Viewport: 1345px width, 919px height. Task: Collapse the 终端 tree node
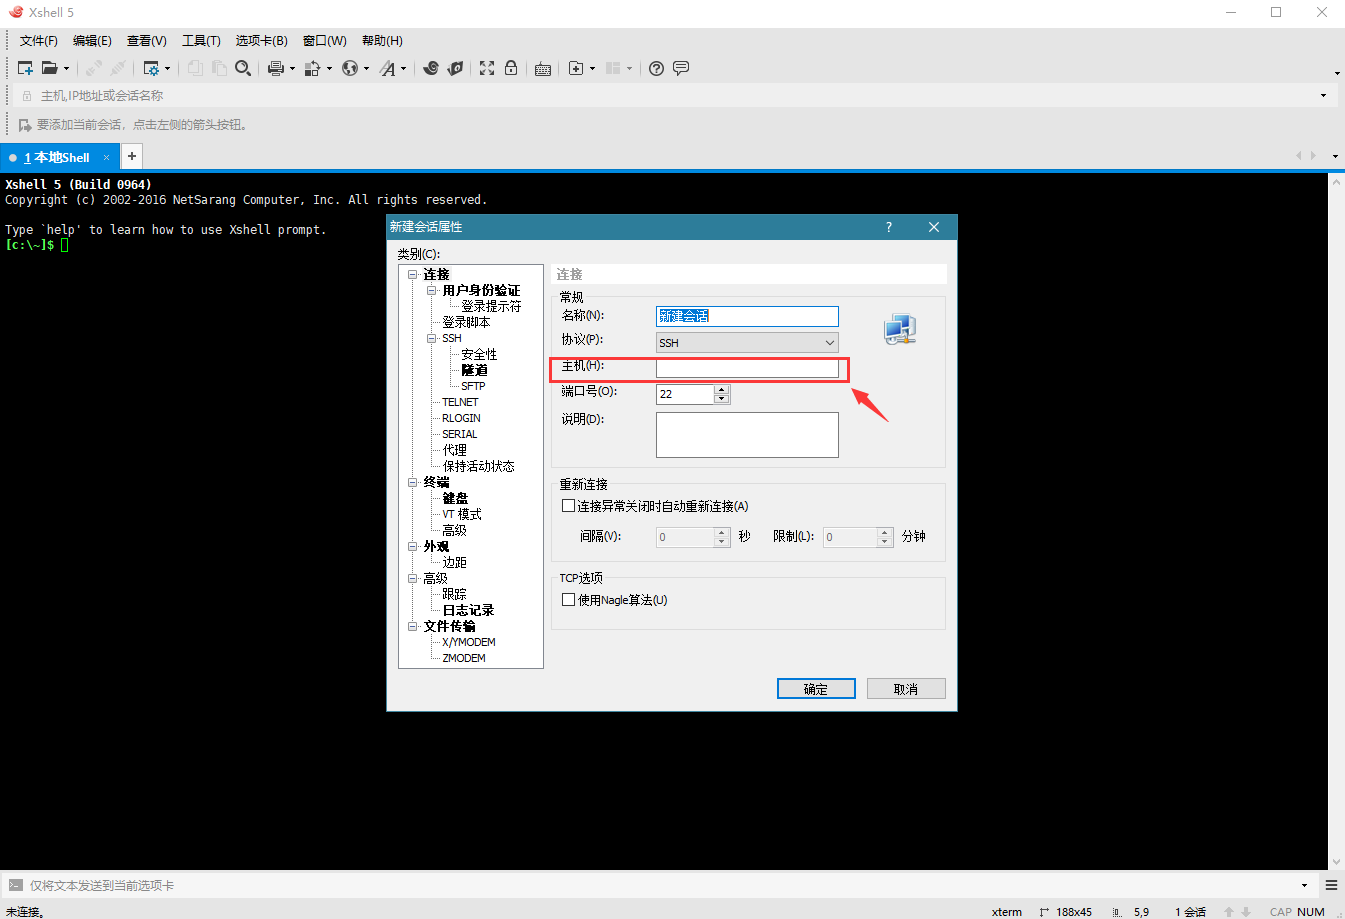tap(412, 482)
